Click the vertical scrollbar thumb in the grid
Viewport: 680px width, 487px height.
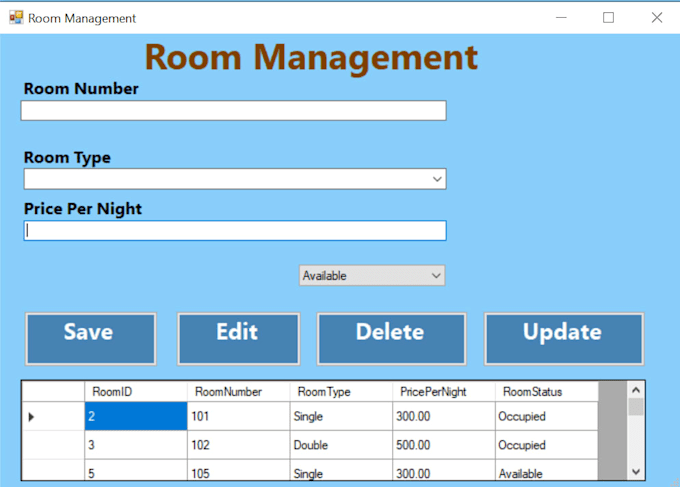(636, 407)
